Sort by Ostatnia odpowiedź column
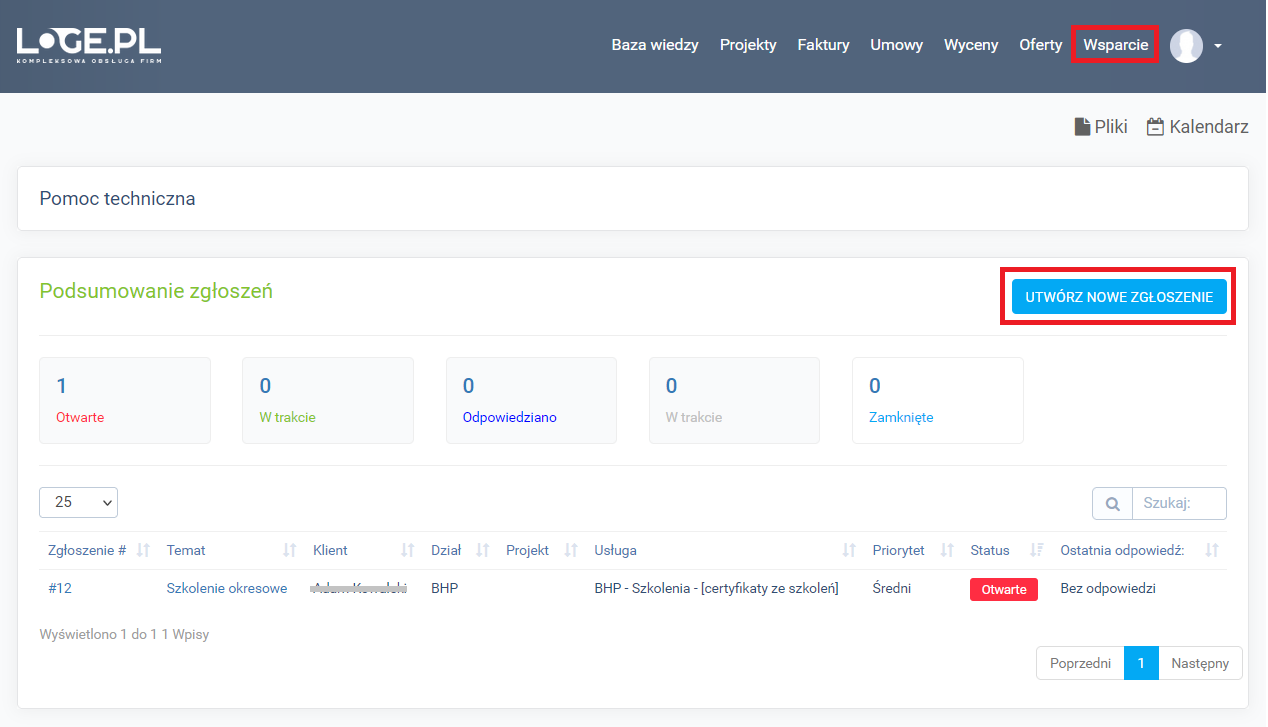The width and height of the screenshot is (1268, 727). tap(1212, 550)
